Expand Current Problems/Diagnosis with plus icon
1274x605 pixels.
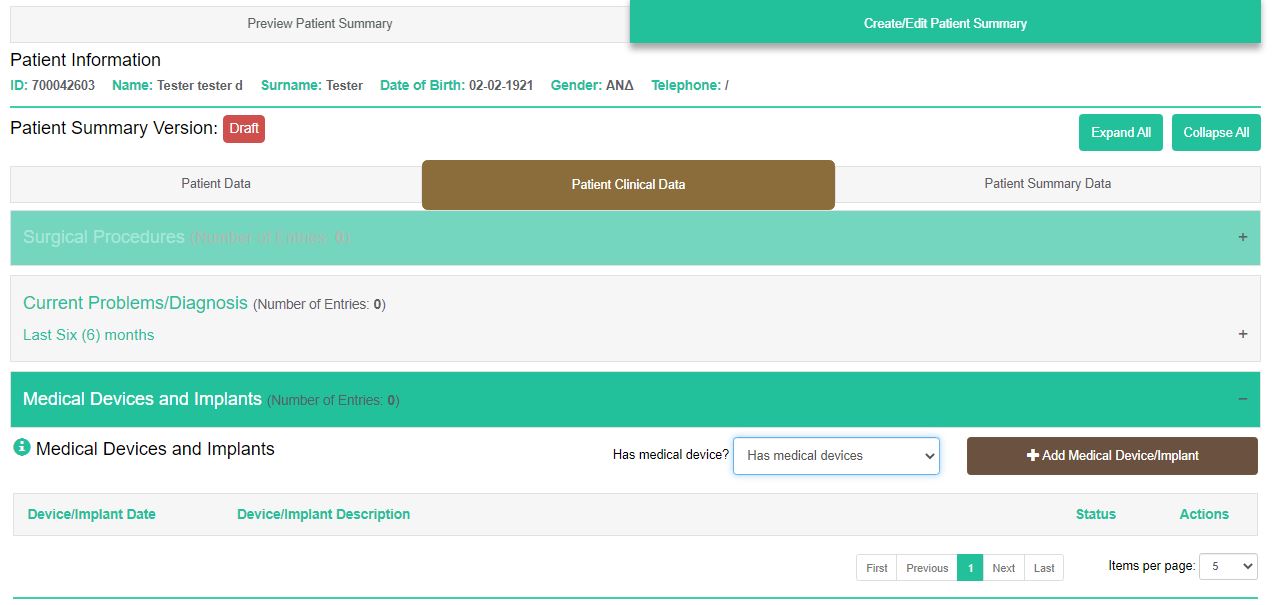pyautogui.click(x=1242, y=334)
